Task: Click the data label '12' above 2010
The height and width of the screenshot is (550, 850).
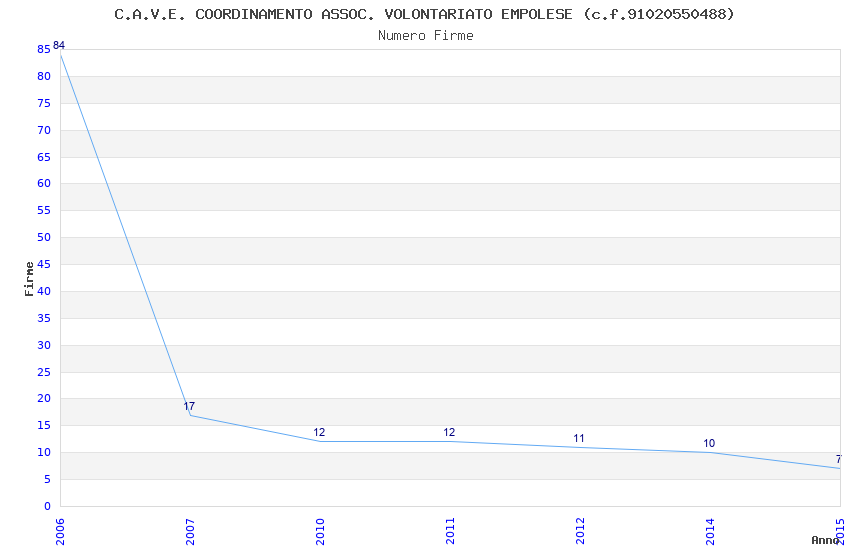Action: [319, 432]
